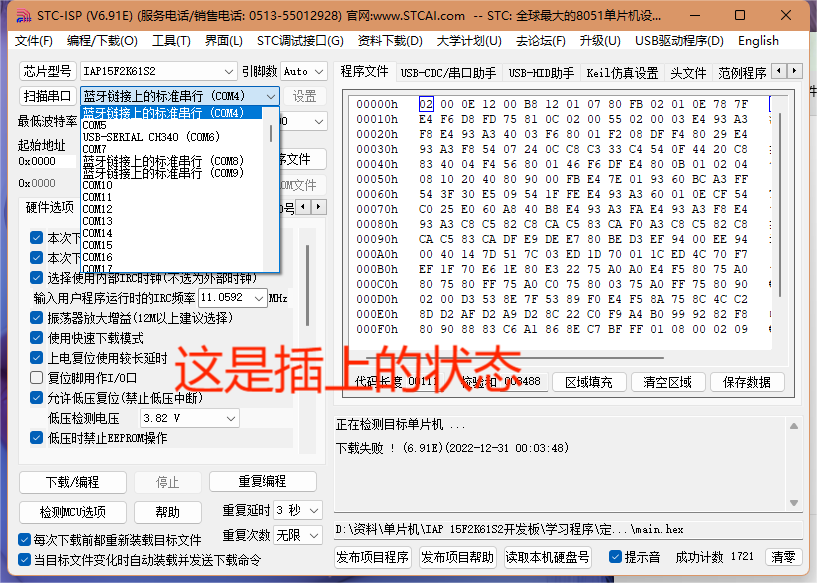
Task: Toggle 振荡器放大增益 checkbox
Action: pyautogui.click(x=36, y=318)
